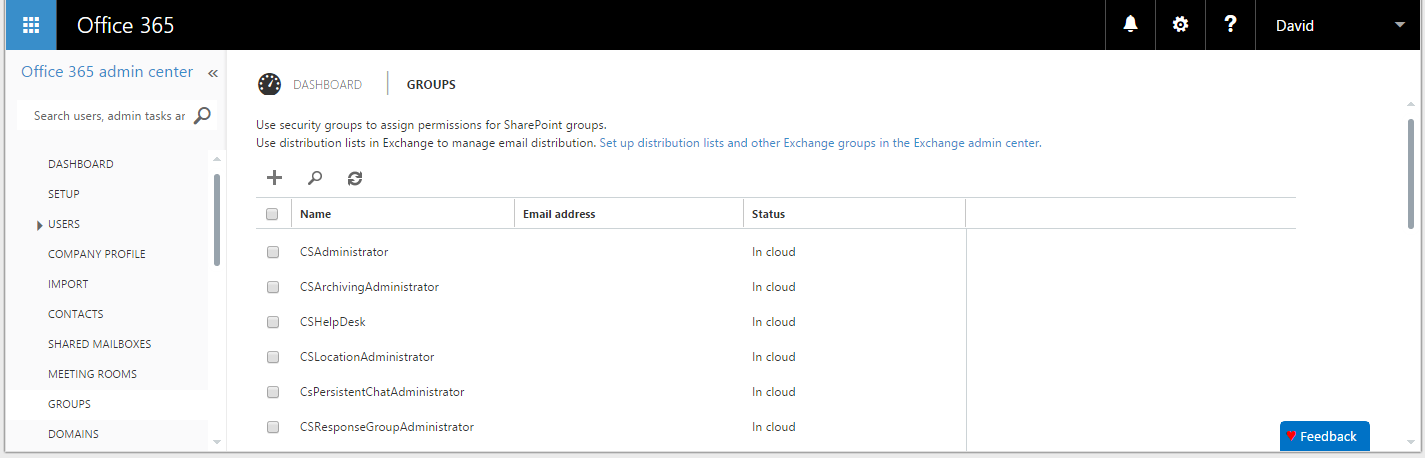Sort by the Status column header

(768, 214)
